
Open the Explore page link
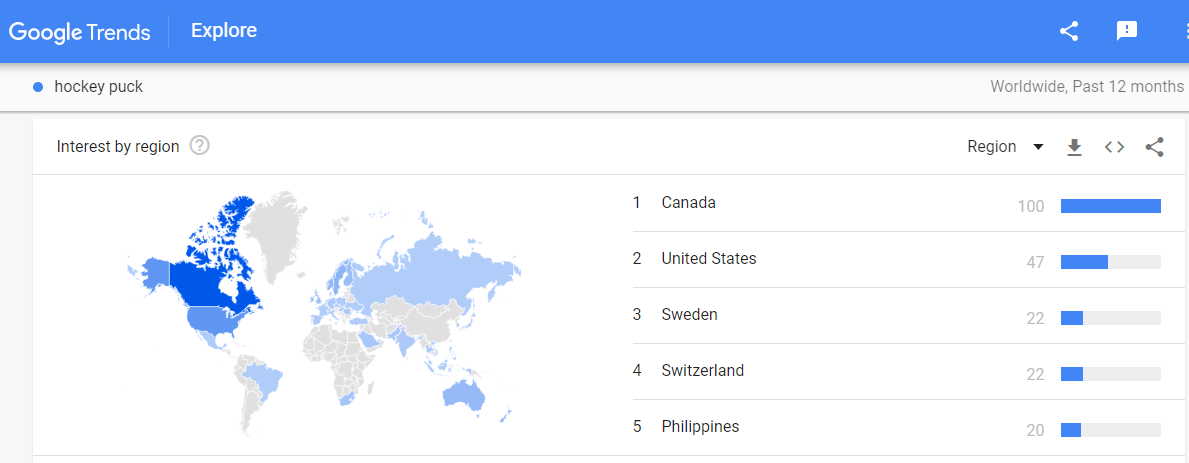pos(224,31)
